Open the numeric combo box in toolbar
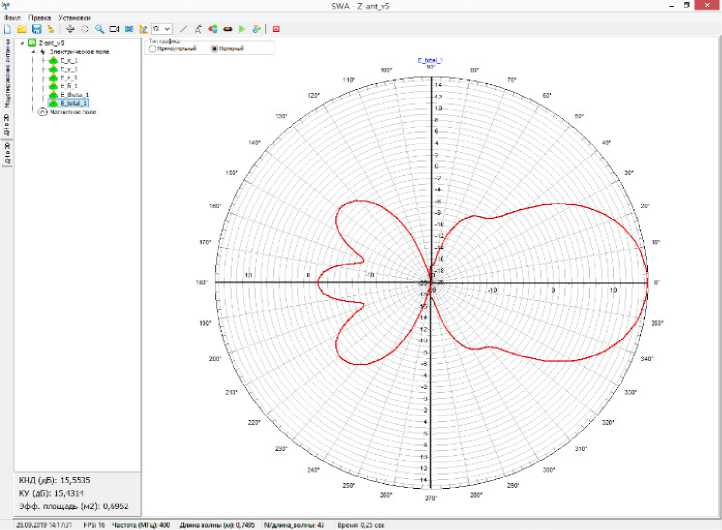 click(166, 29)
